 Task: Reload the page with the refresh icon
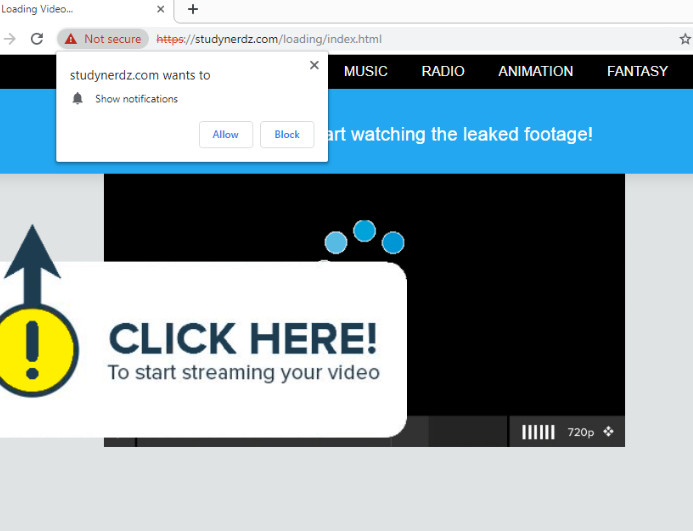(37, 39)
